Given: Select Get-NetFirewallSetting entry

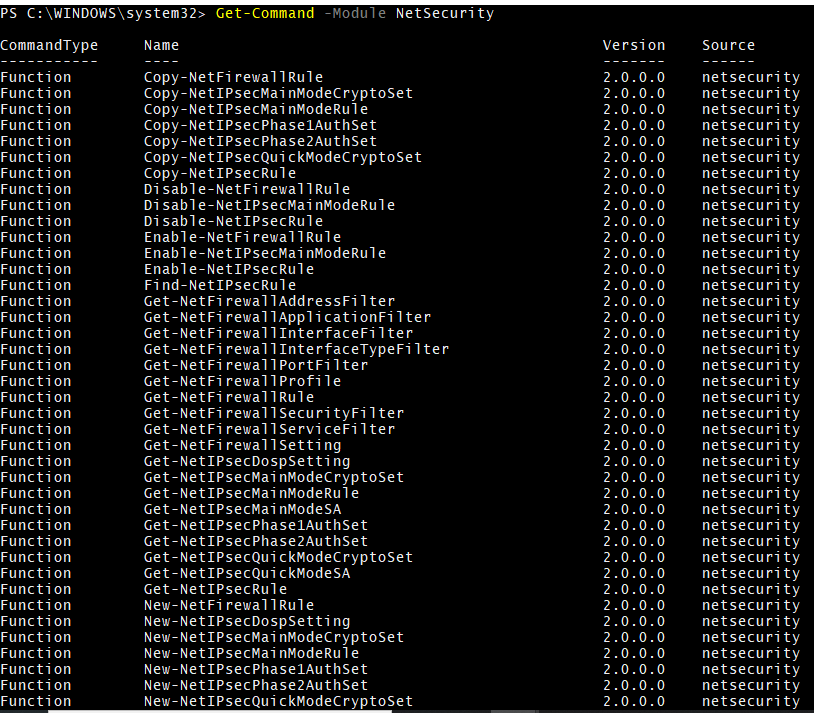Looking at the screenshot, I should pyautogui.click(x=242, y=446).
